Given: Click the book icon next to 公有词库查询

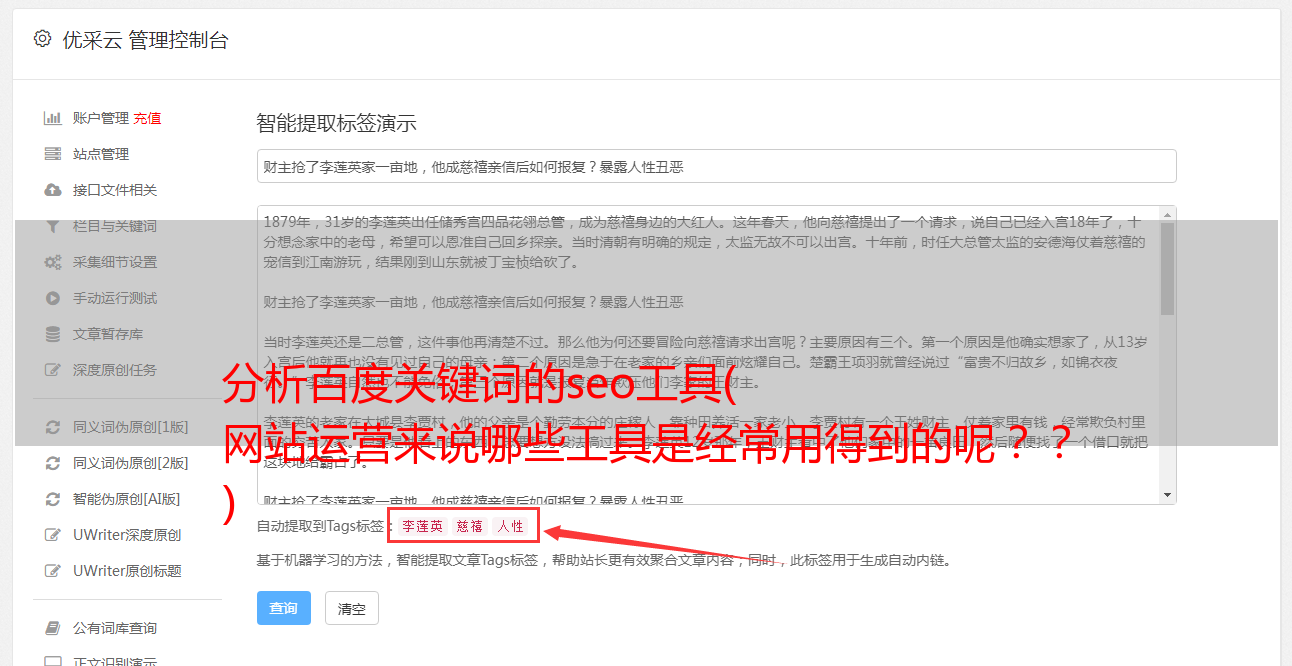Looking at the screenshot, I should [52, 628].
